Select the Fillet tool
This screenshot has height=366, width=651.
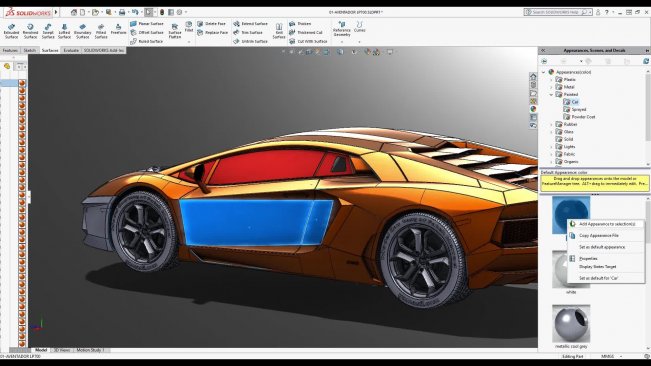click(x=189, y=27)
